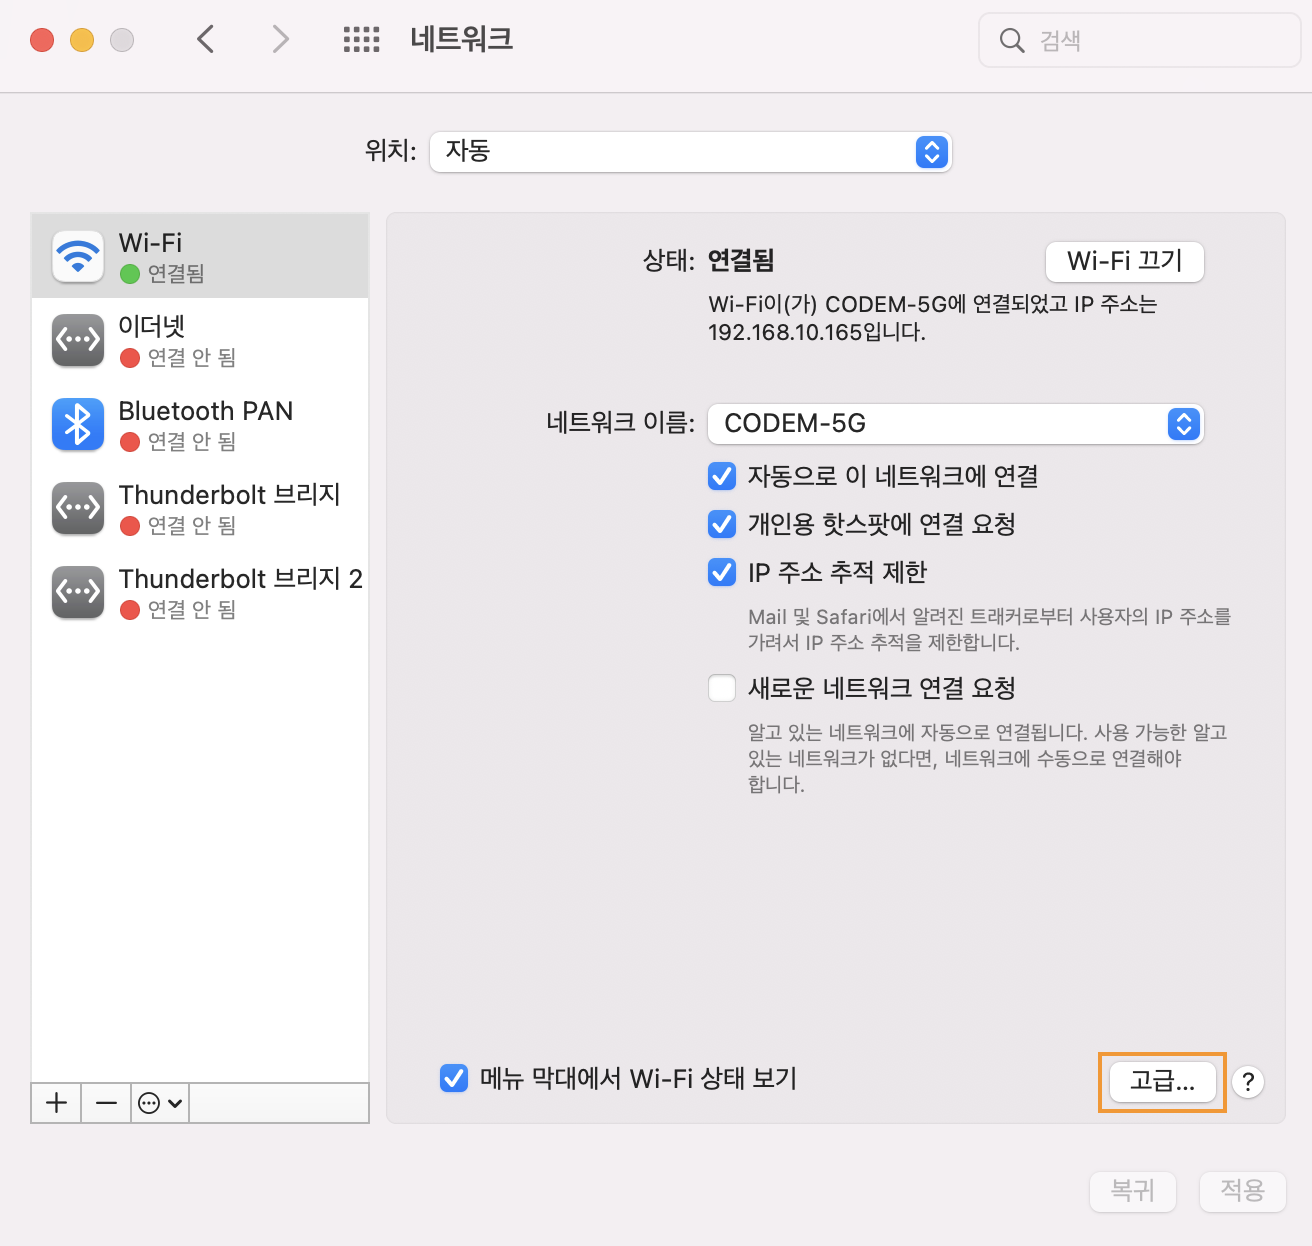Select the 이더넷 service icon
This screenshot has width=1312, height=1246.
[78, 340]
